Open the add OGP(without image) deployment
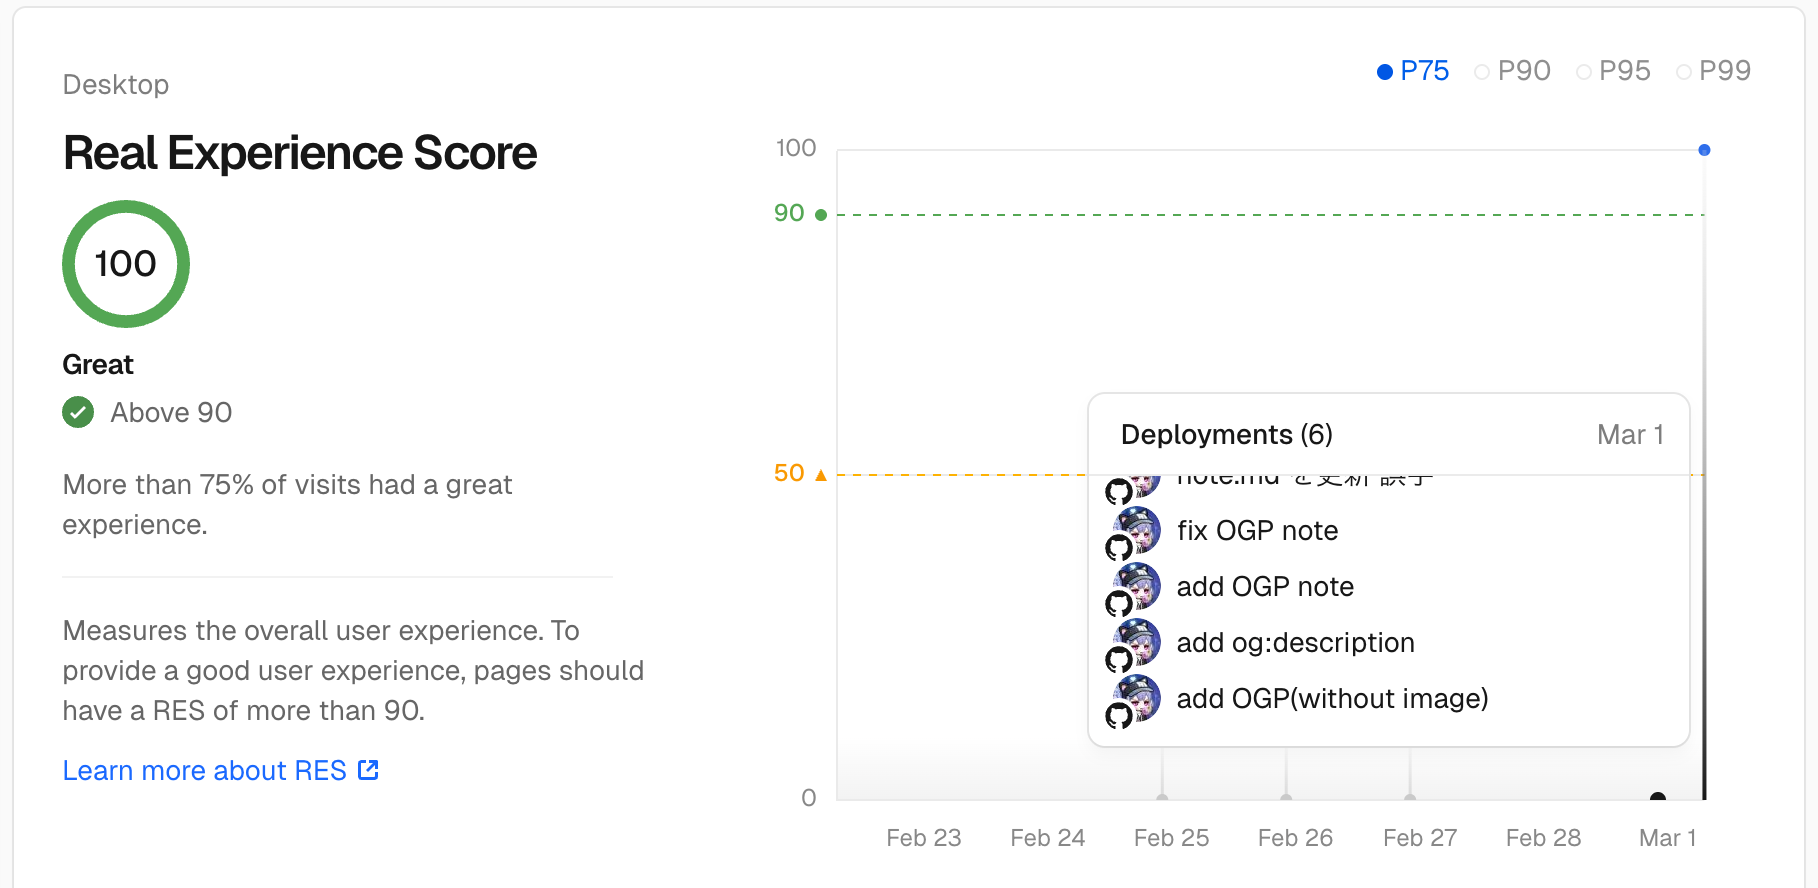Viewport: 1818px width, 888px height. pos(1332,699)
